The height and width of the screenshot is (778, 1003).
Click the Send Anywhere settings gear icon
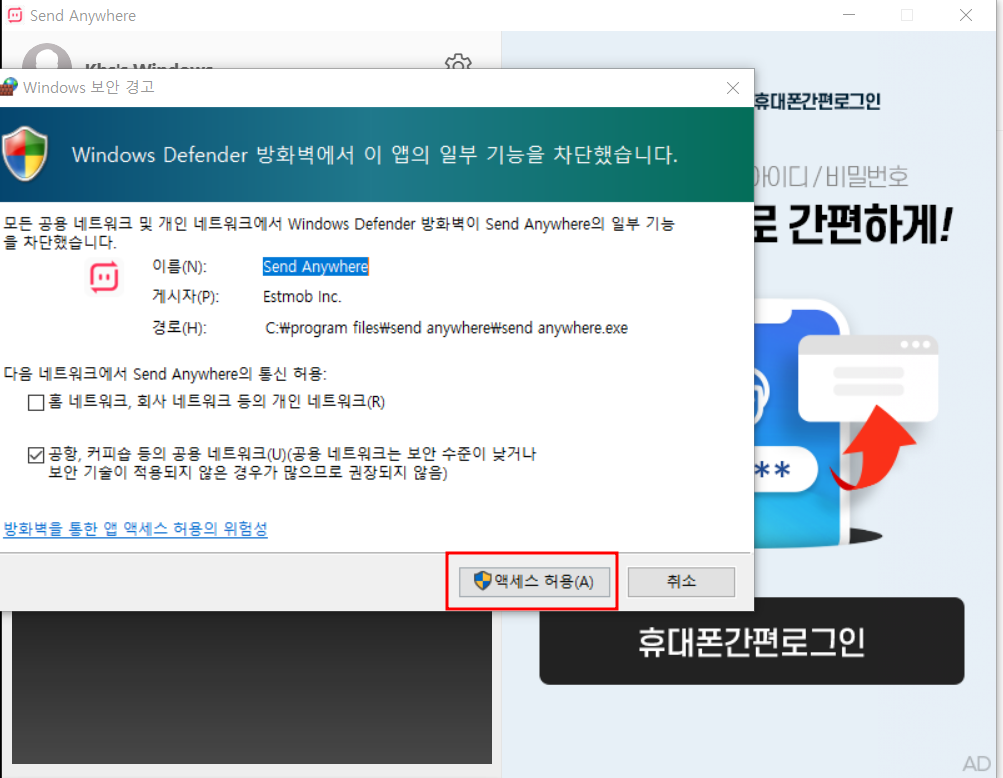pyautogui.click(x=458, y=61)
